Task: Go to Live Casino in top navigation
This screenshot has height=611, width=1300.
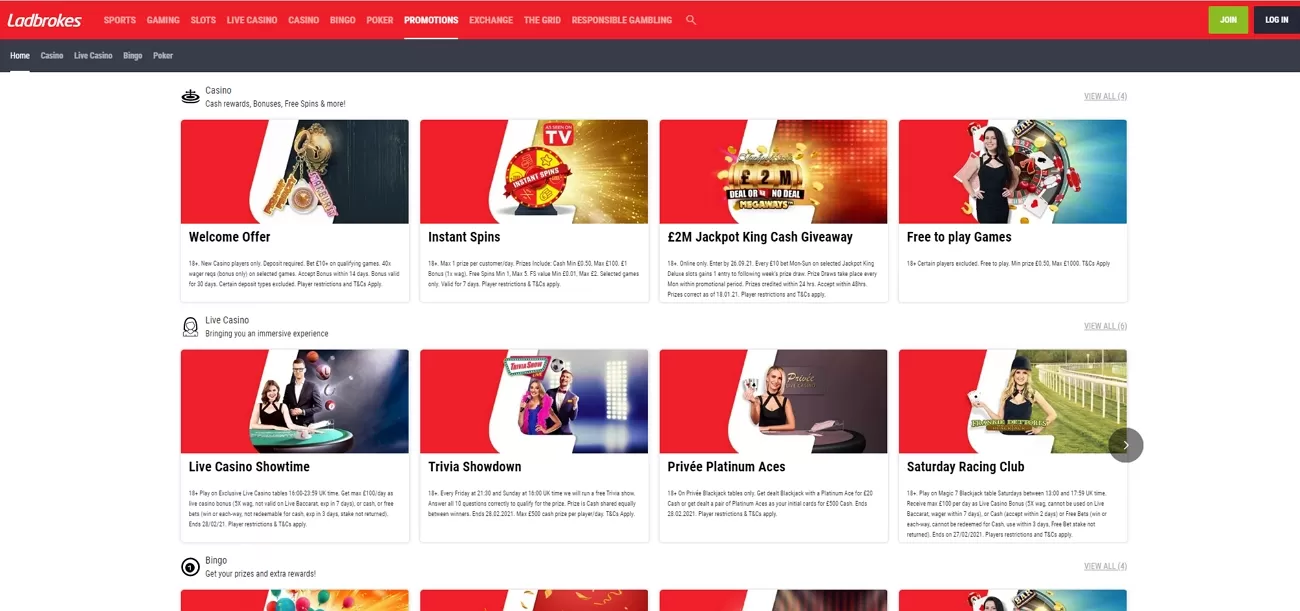Action: pyautogui.click(x=252, y=20)
